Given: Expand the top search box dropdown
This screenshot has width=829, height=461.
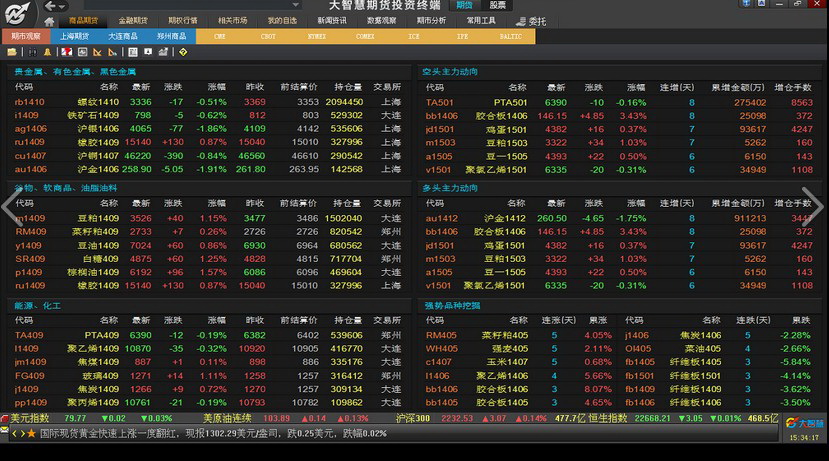Looking at the screenshot, I should point(296,5).
